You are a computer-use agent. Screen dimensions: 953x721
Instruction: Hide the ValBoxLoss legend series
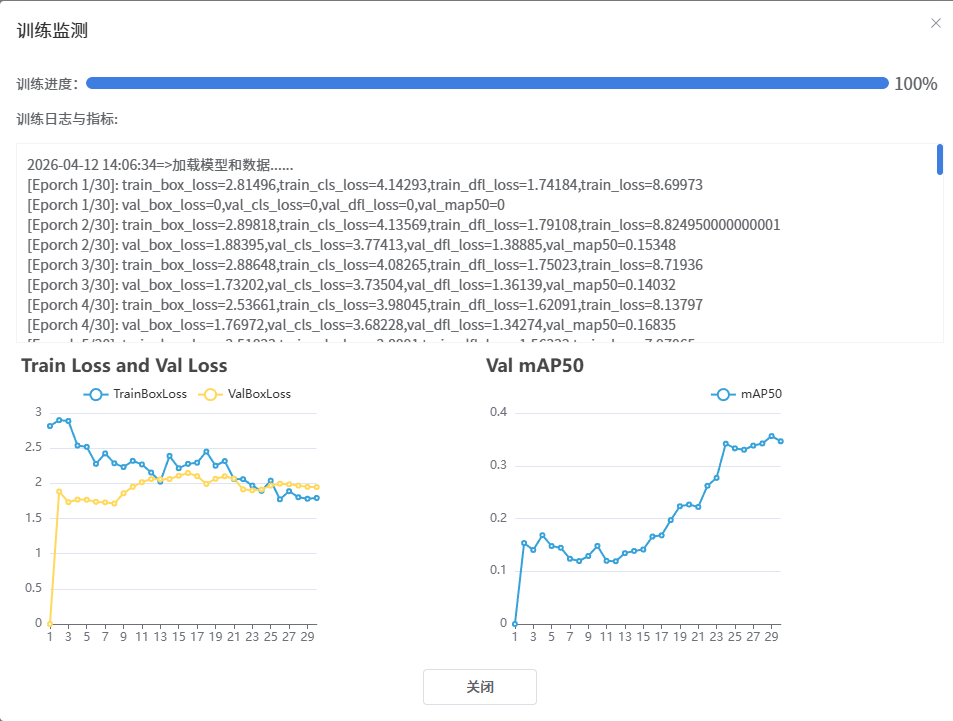246,394
